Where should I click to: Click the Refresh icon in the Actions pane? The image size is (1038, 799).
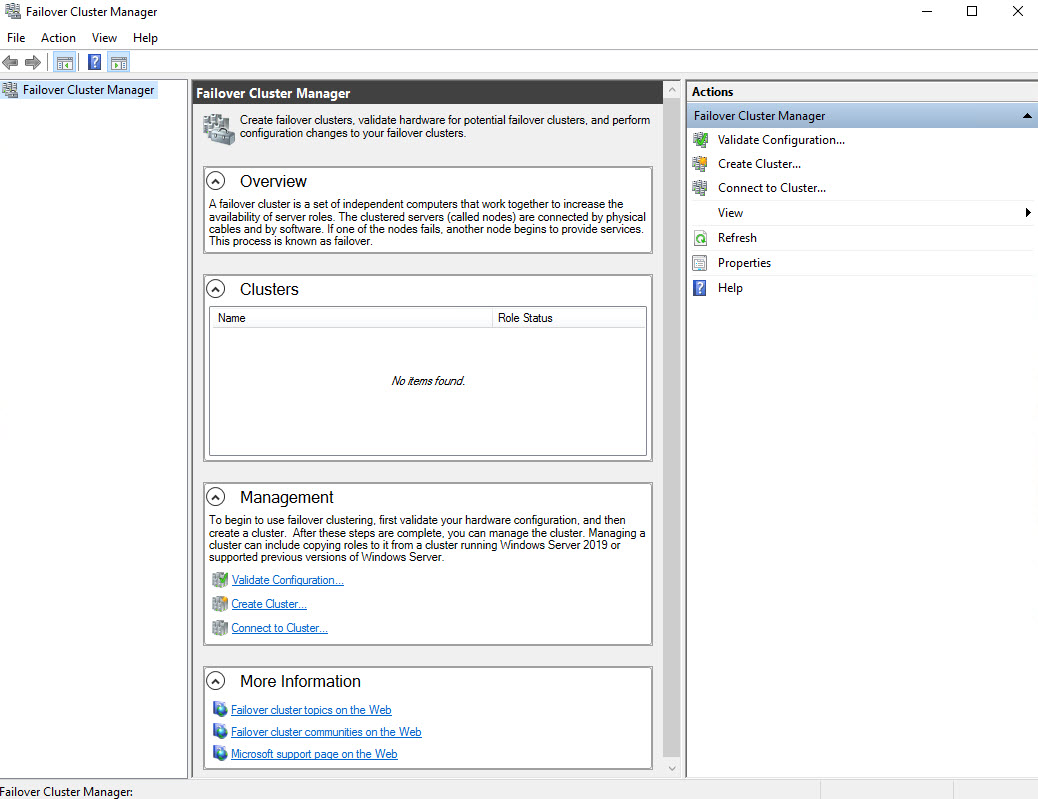[x=700, y=238]
